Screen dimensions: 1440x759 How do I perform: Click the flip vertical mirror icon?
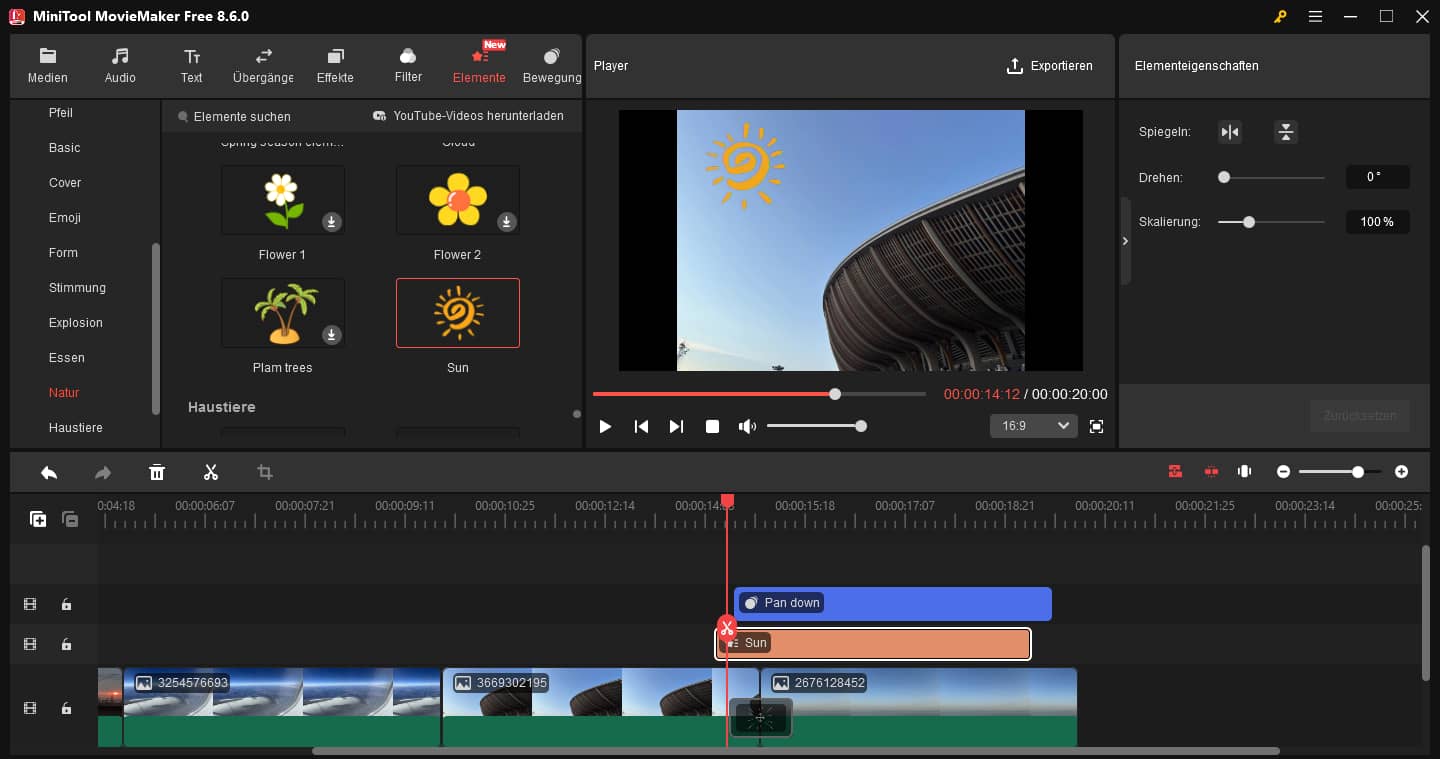click(x=1285, y=132)
